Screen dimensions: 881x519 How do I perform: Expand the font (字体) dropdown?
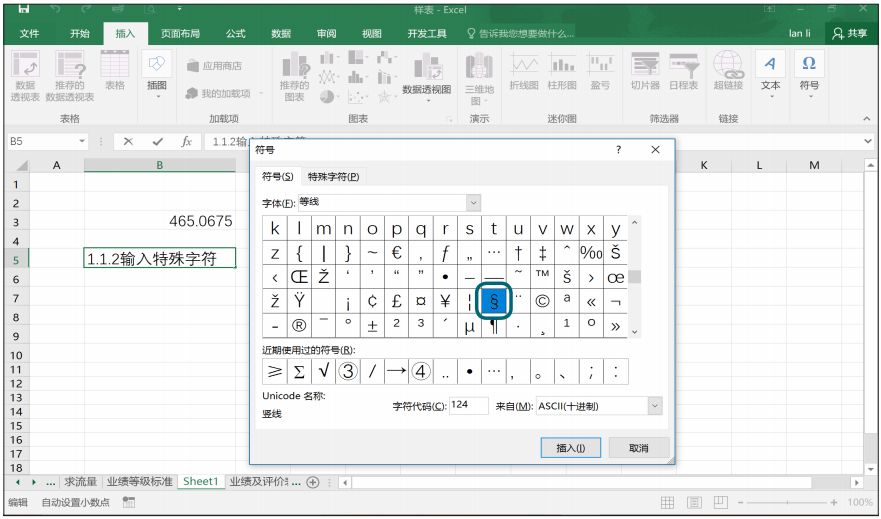point(474,202)
